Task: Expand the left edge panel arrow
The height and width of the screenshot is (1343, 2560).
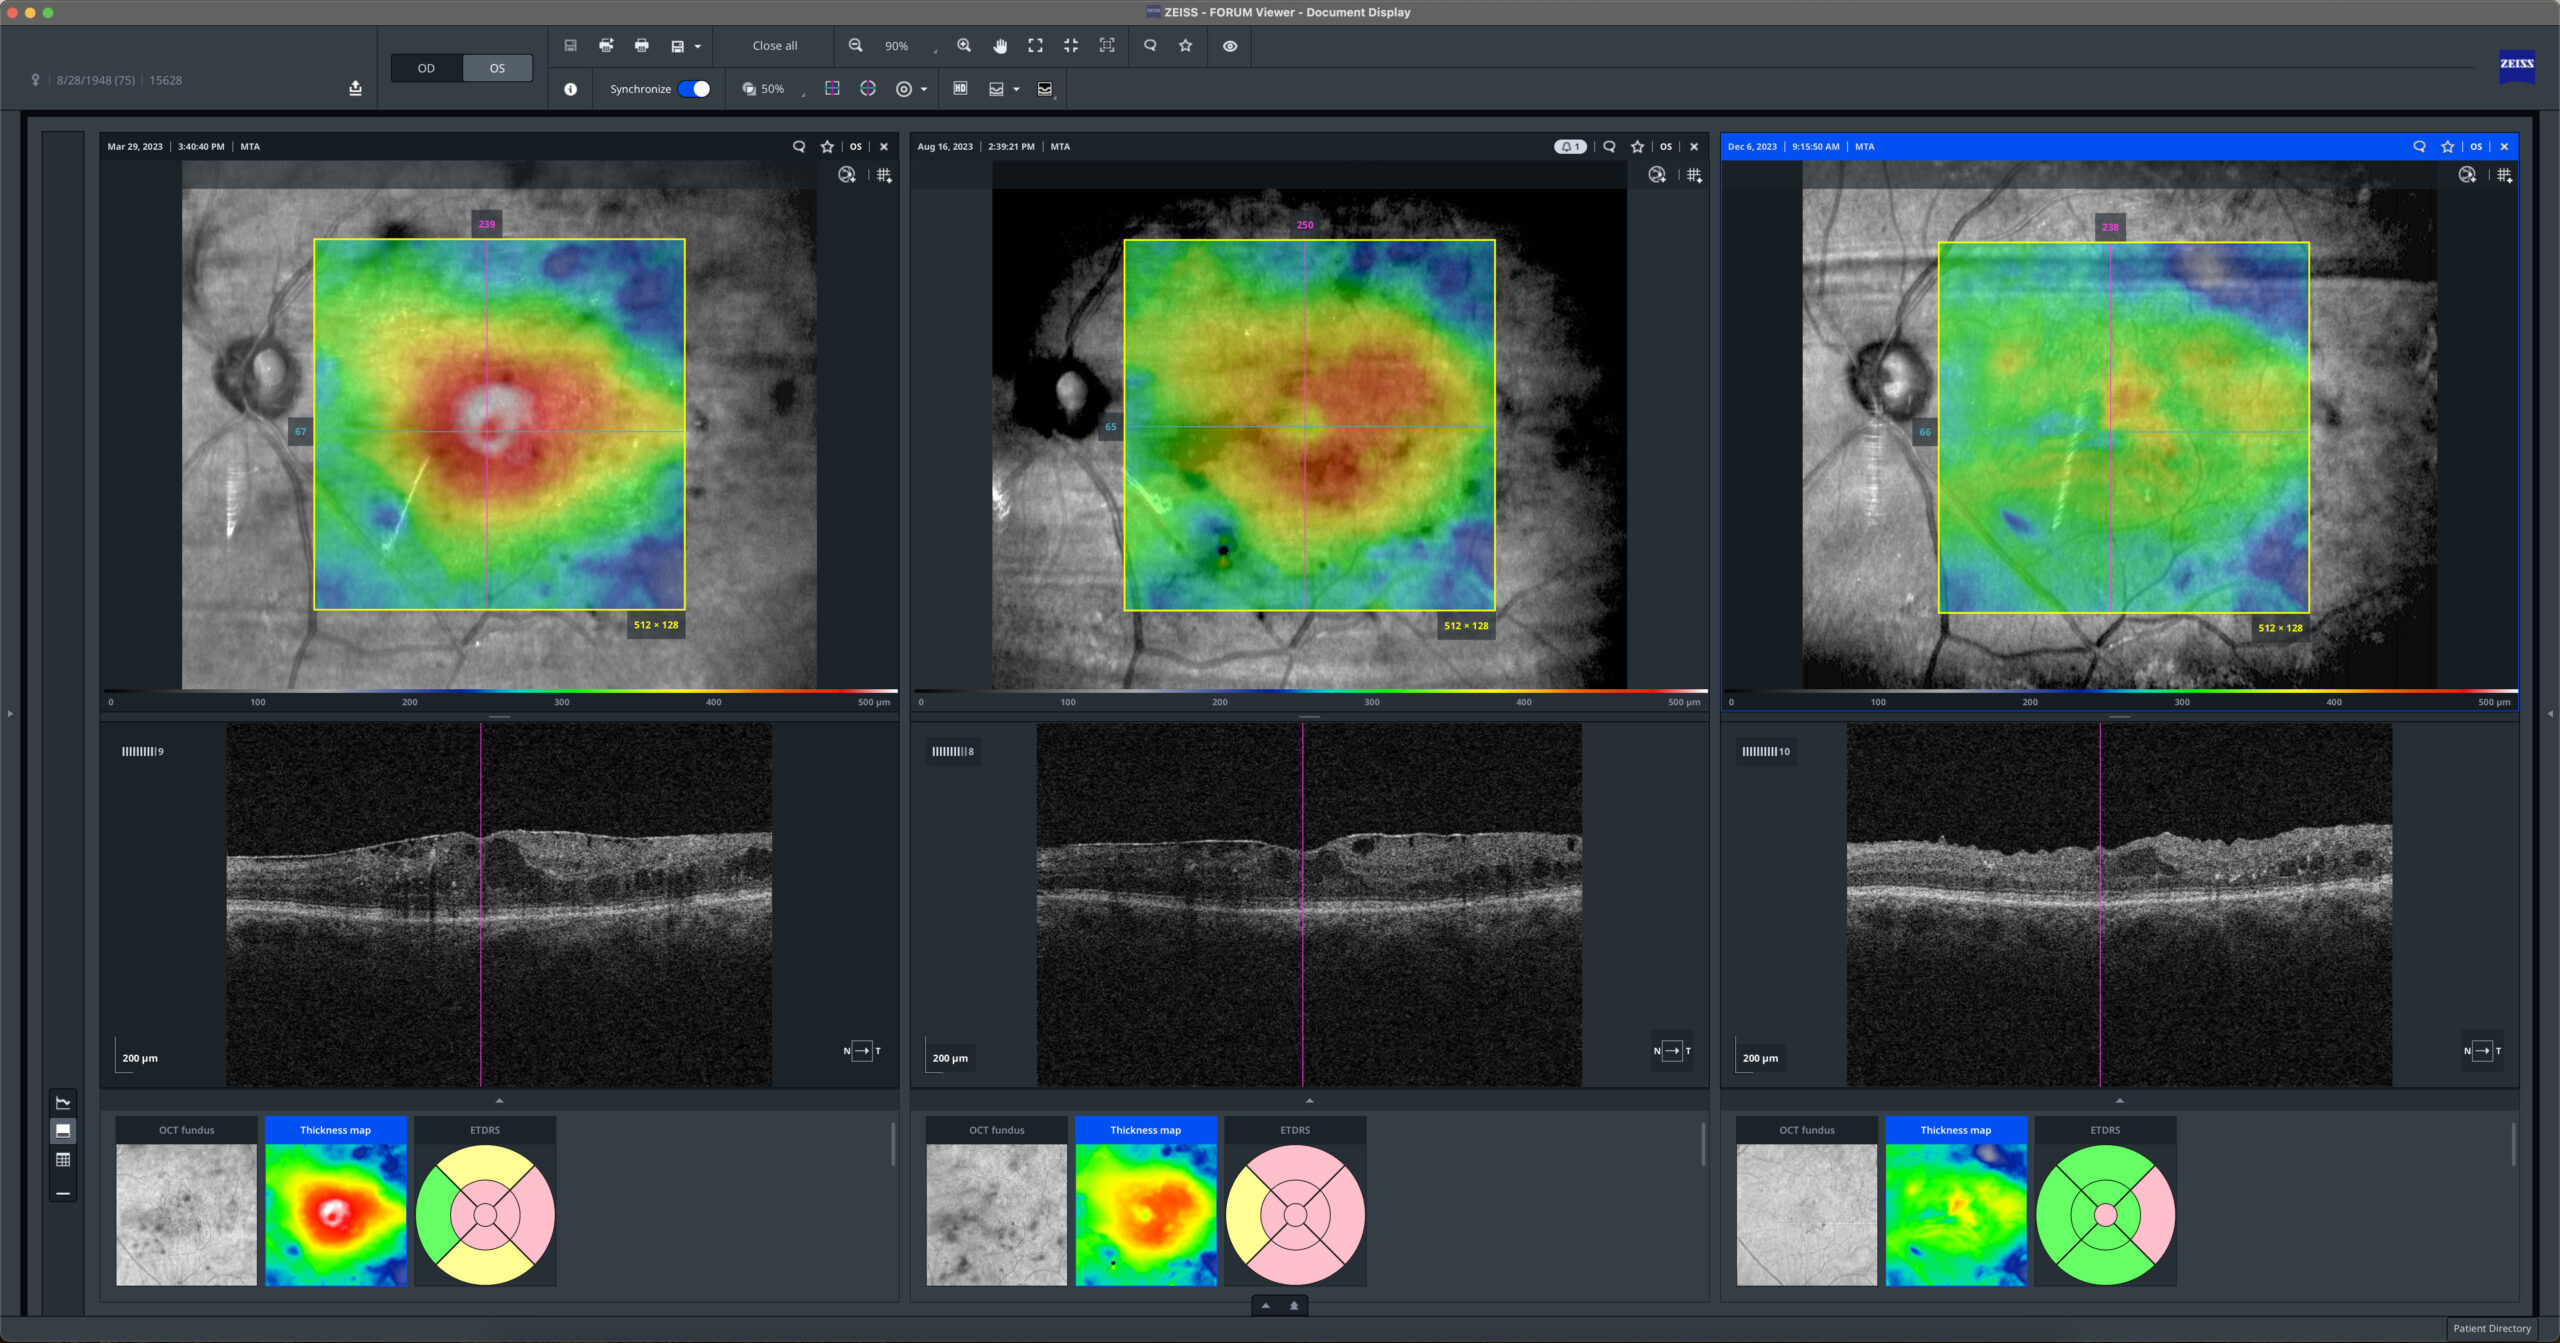Action: click(10, 713)
